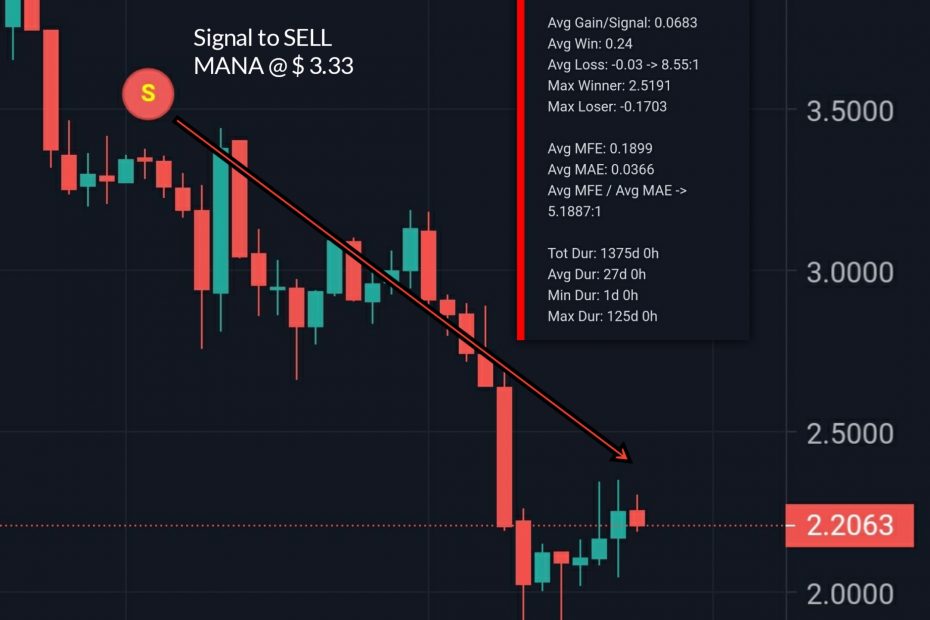Click the Avg Dur: 27d 0h line
This screenshot has height=620, width=930.
[597, 274]
